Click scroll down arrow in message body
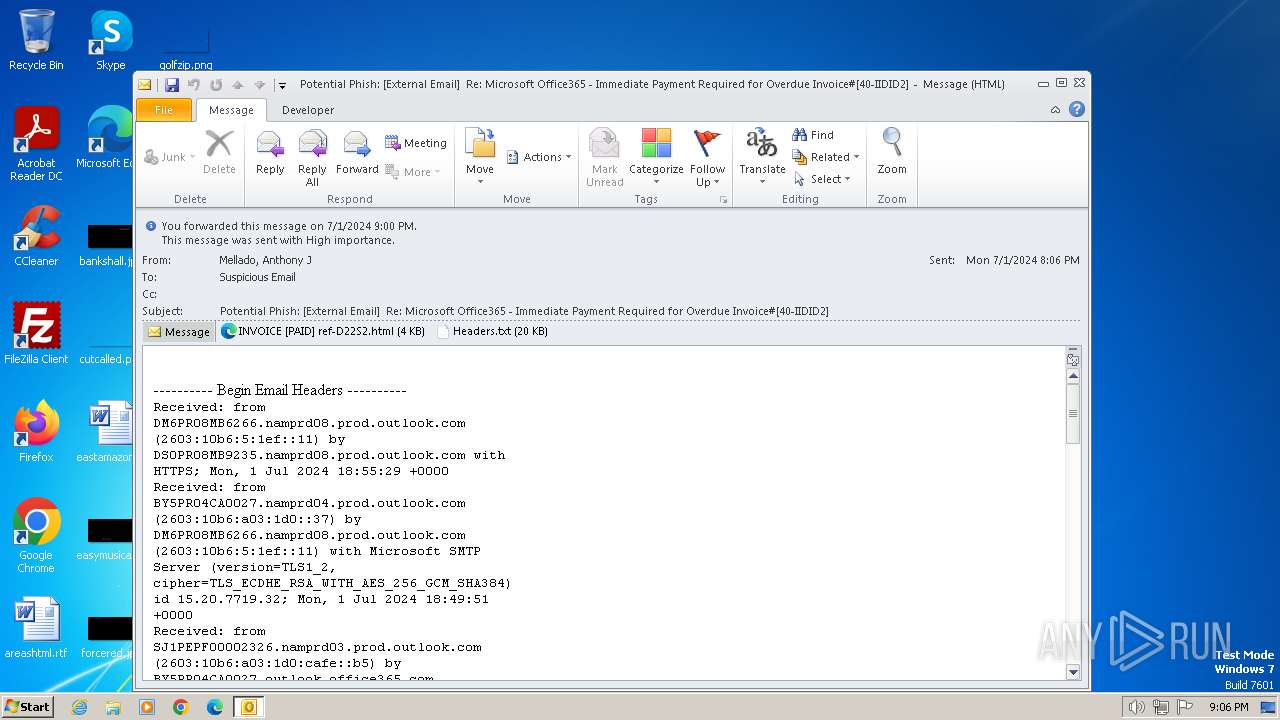Screen dimensions: 1280x720 (x=1073, y=672)
